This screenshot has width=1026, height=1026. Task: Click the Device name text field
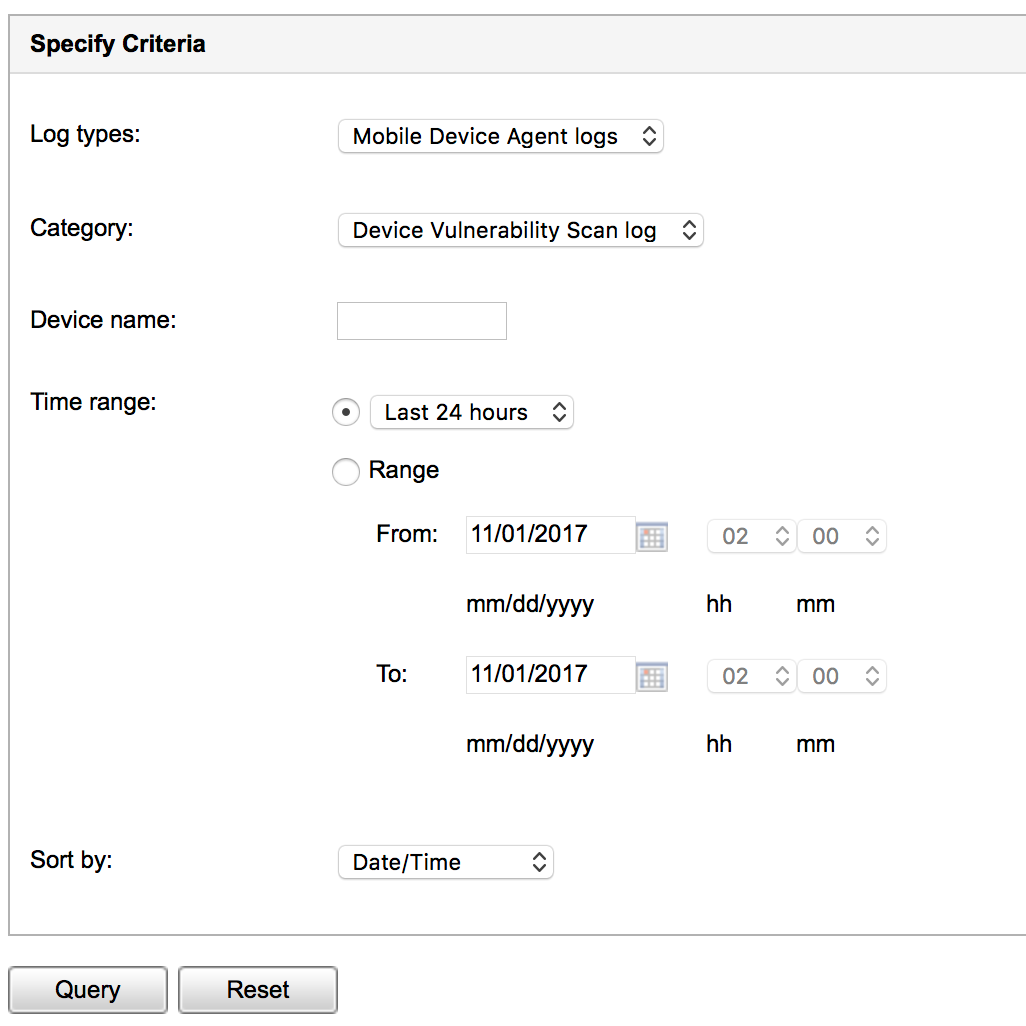pyautogui.click(x=422, y=321)
